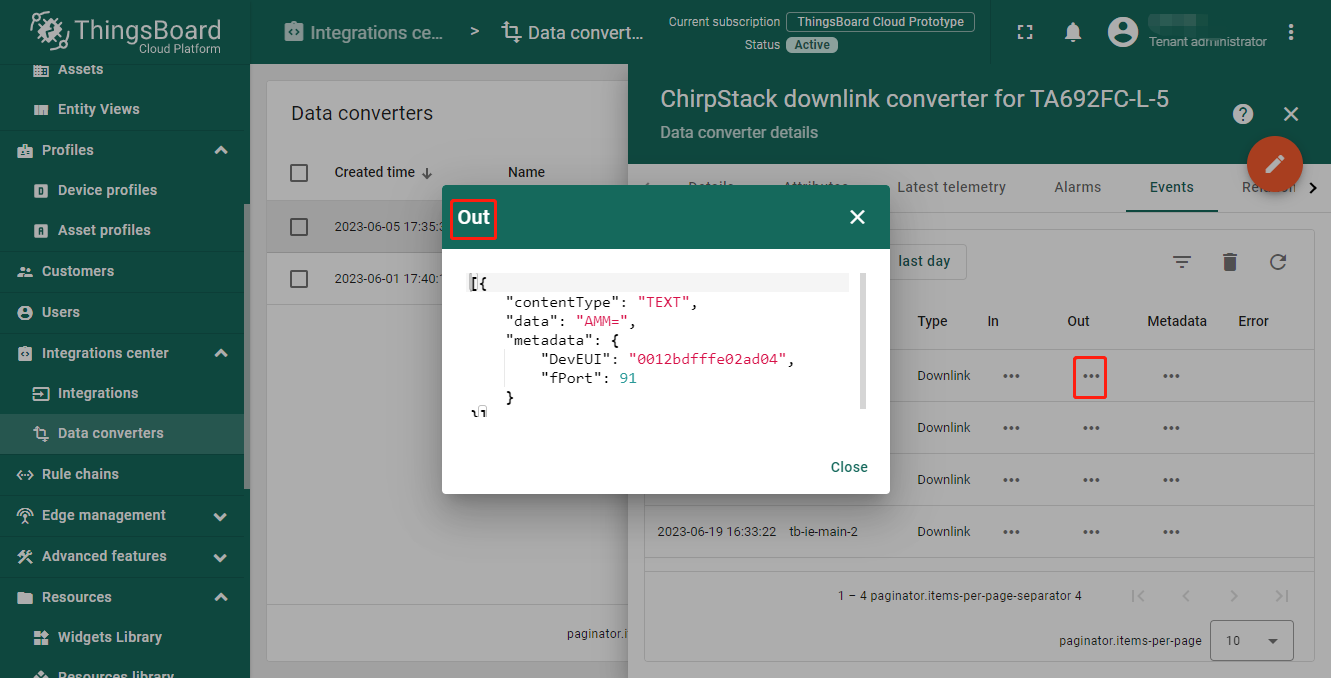Click the help question mark icon
The image size is (1331, 678).
point(1243,114)
